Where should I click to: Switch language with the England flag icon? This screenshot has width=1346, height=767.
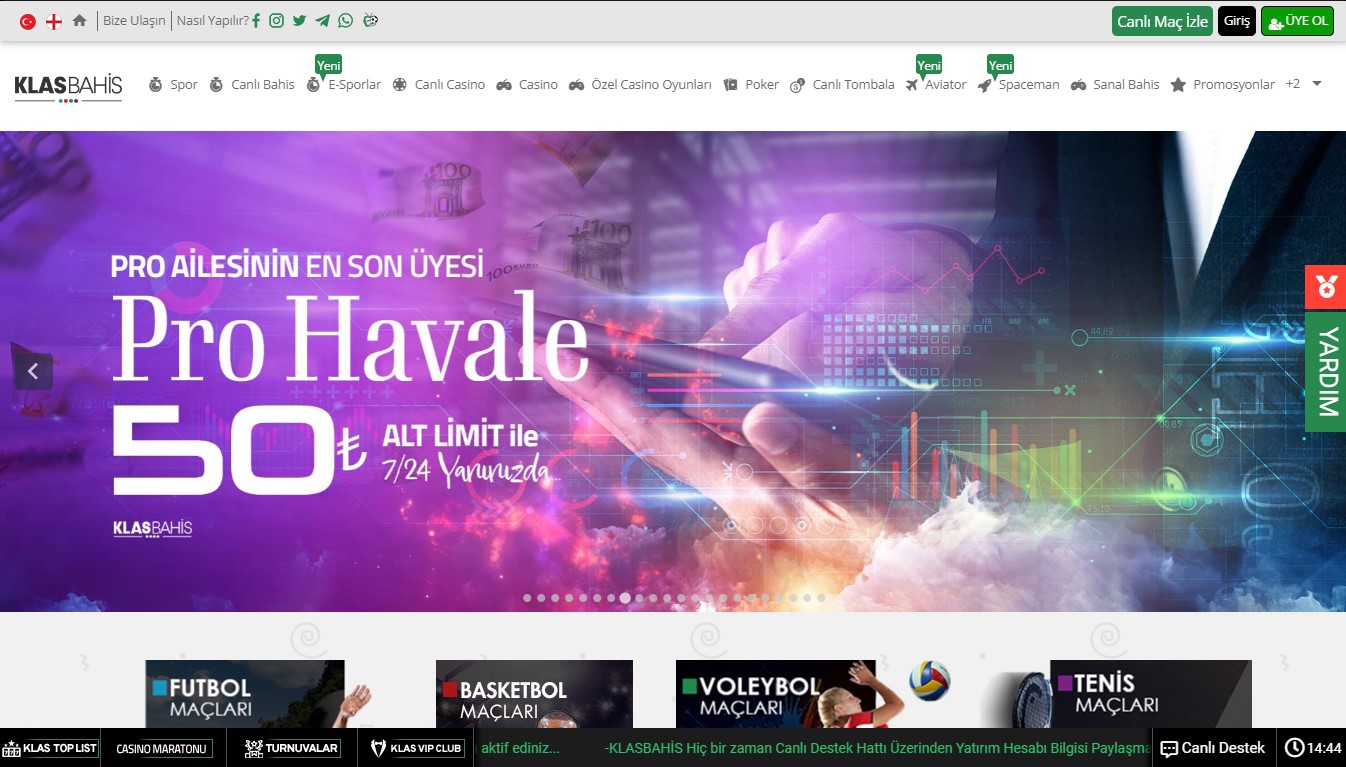[54, 21]
